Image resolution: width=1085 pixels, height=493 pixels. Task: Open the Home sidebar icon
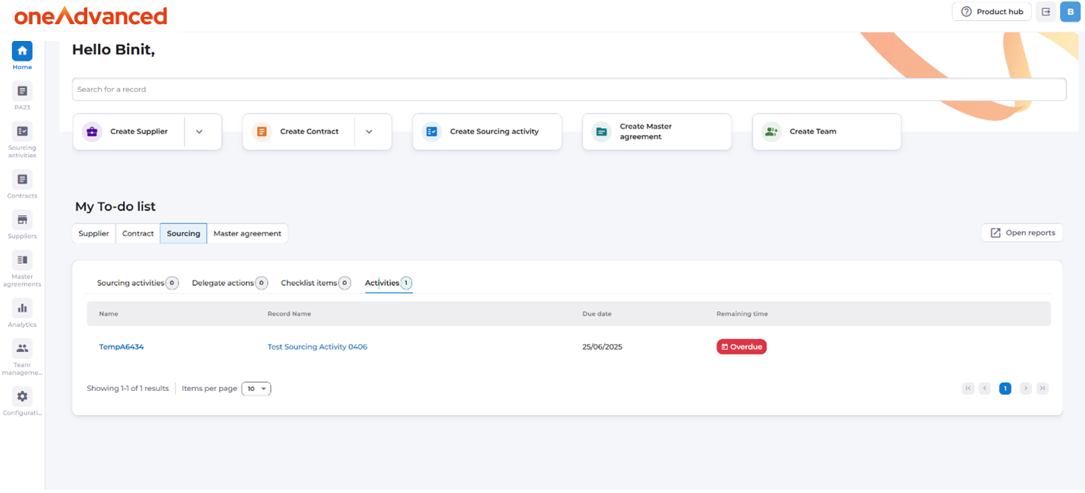tap(22, 51)
